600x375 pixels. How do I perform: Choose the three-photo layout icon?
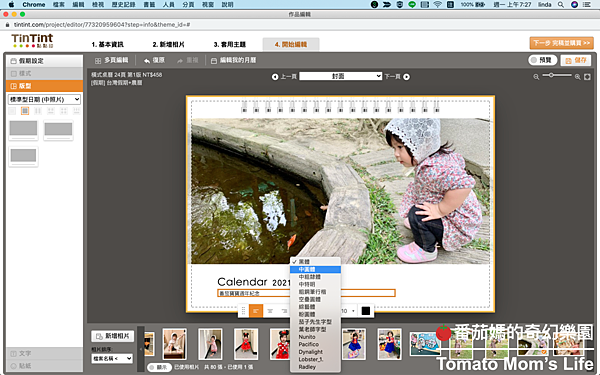tap(51, 111)
